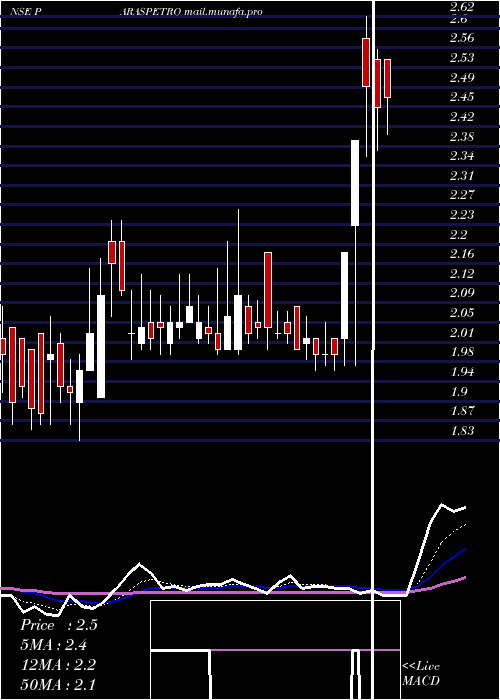Image resolution: width=500 pixels, height=700 pixels.
Task: Click the '50MA : 2.1' readout
Action: point(58,684)
